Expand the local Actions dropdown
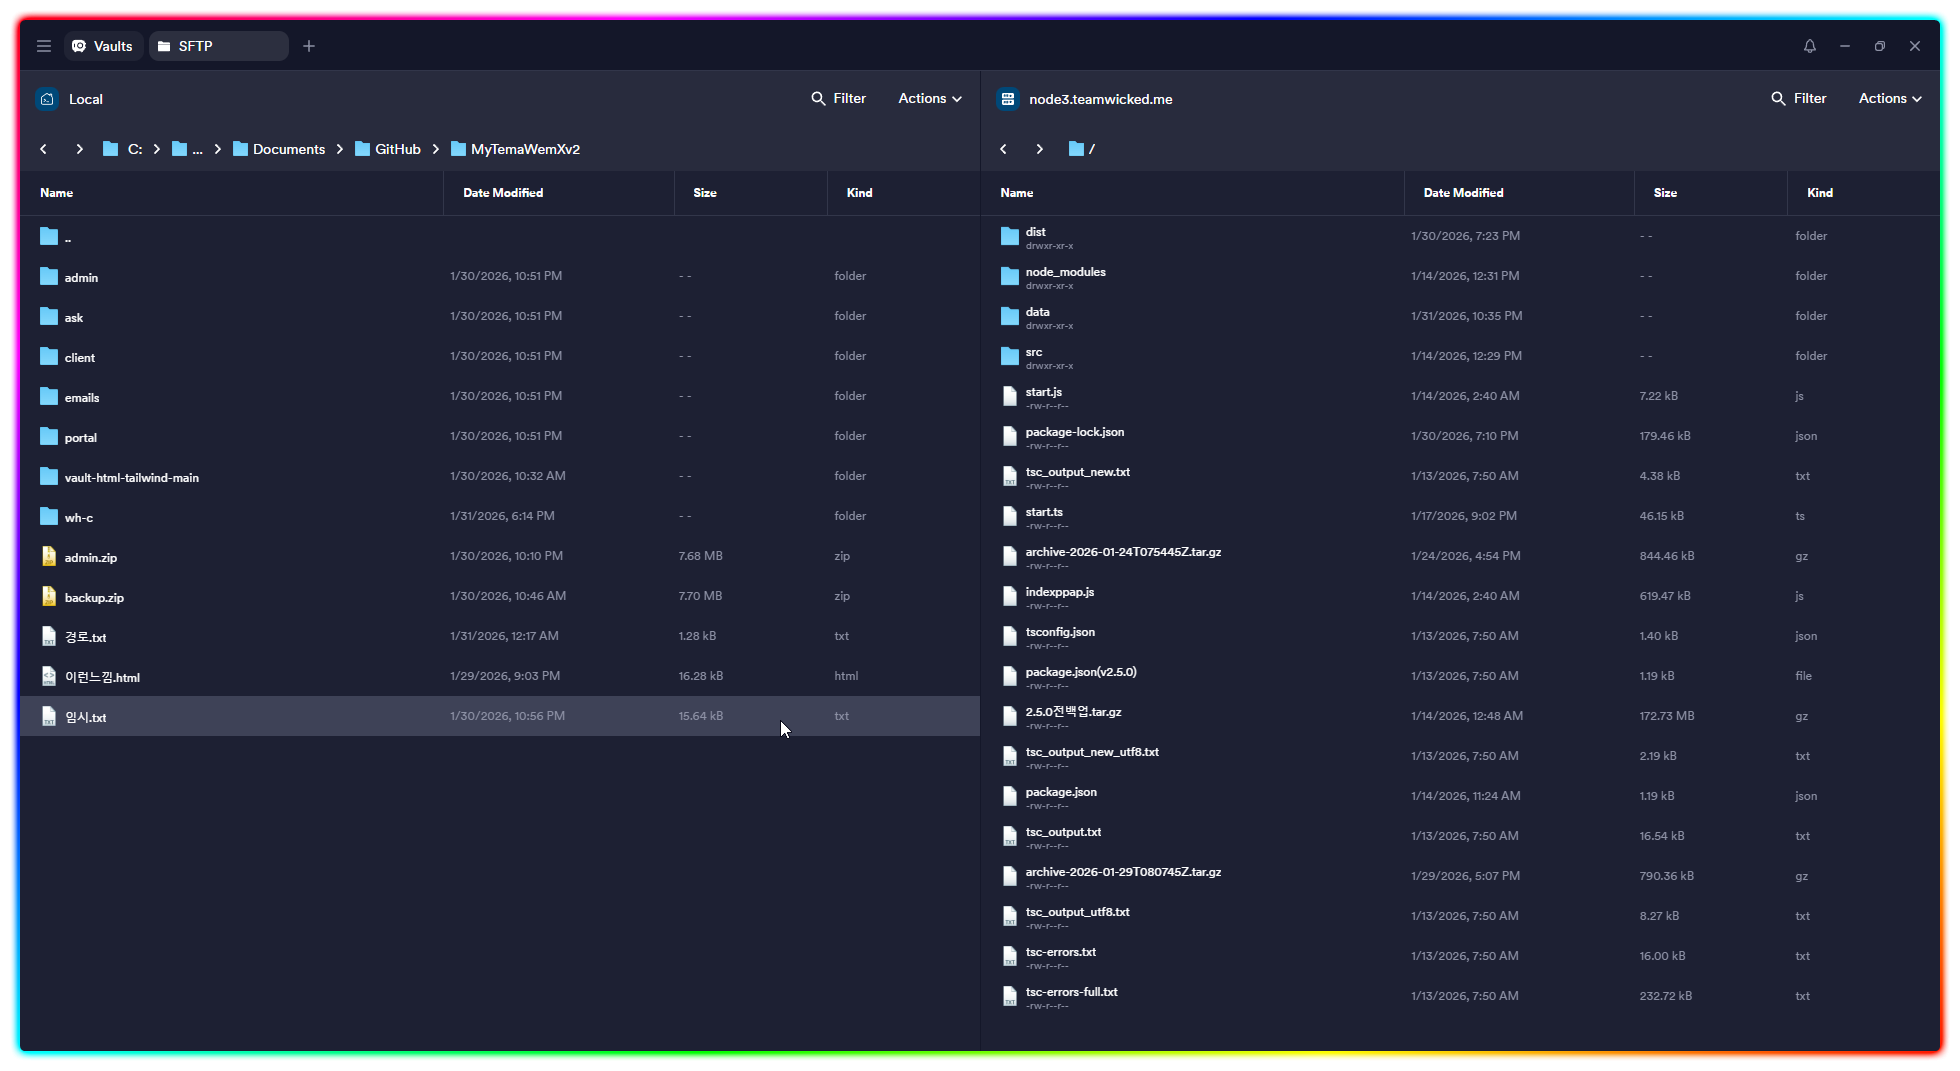The width and height of the screenshot is (1960, 1071). tap(929, 98)
